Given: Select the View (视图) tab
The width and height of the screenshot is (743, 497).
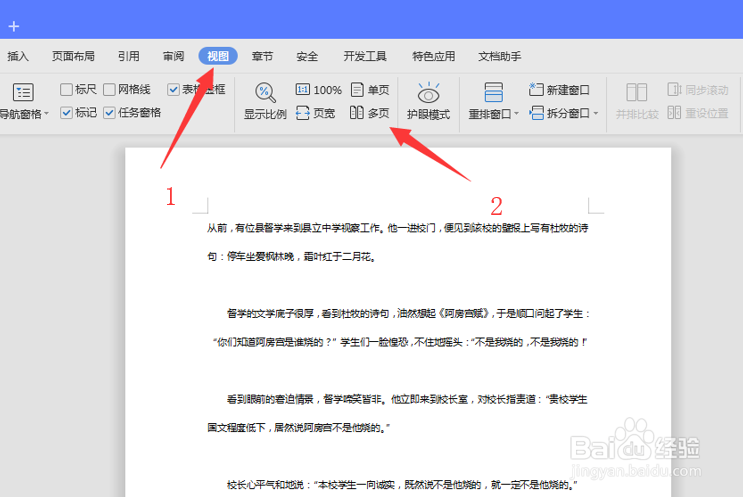Looking at the screenshot, I should [218, 56].
